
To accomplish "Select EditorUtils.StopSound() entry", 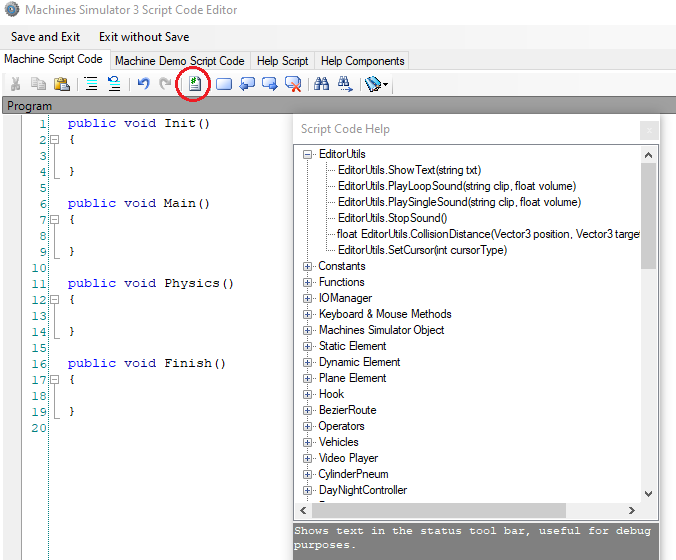I will pyautogui.click(x=392, y=218).
